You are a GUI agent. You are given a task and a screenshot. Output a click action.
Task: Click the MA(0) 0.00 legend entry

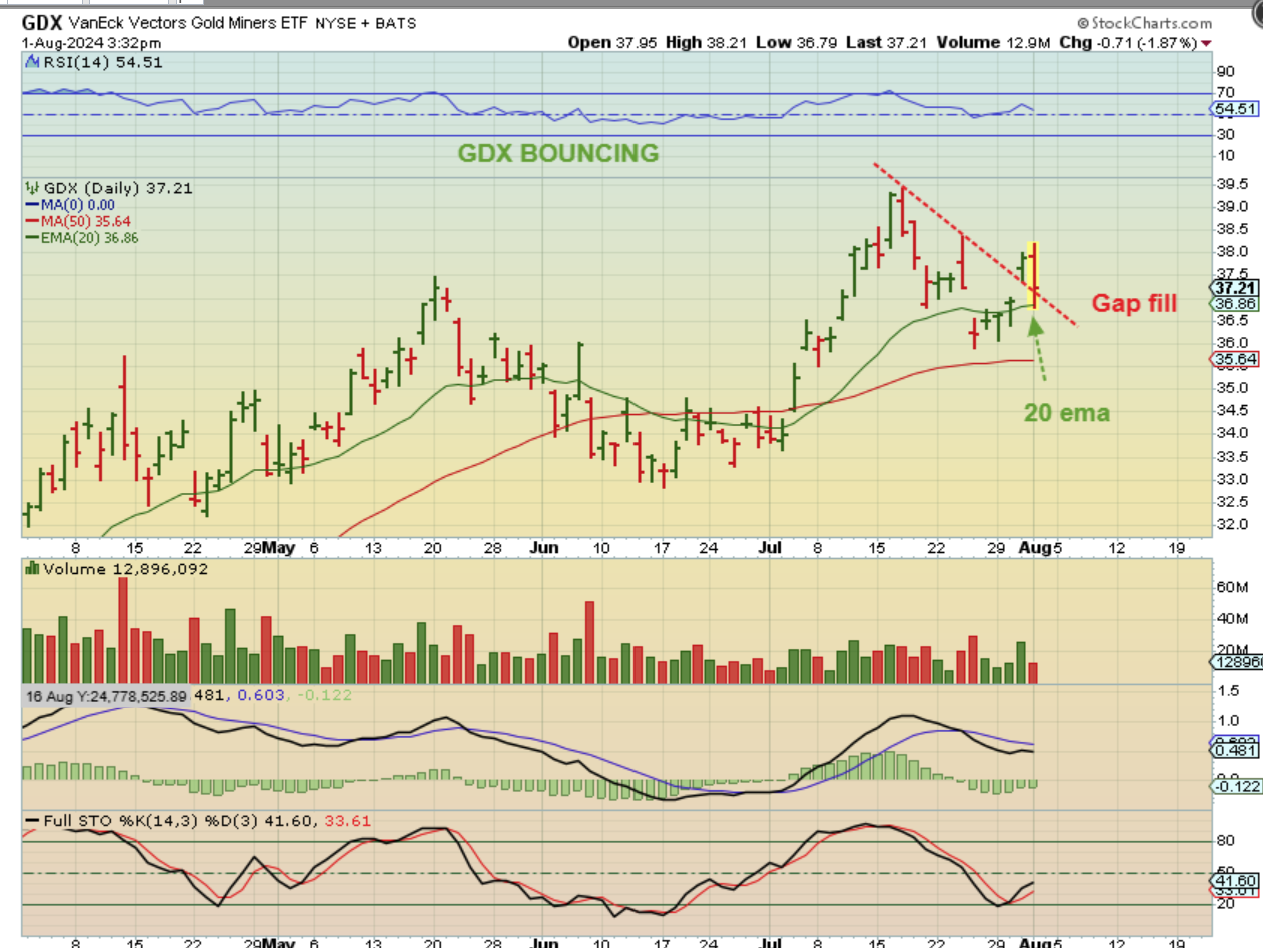[77, 204]
